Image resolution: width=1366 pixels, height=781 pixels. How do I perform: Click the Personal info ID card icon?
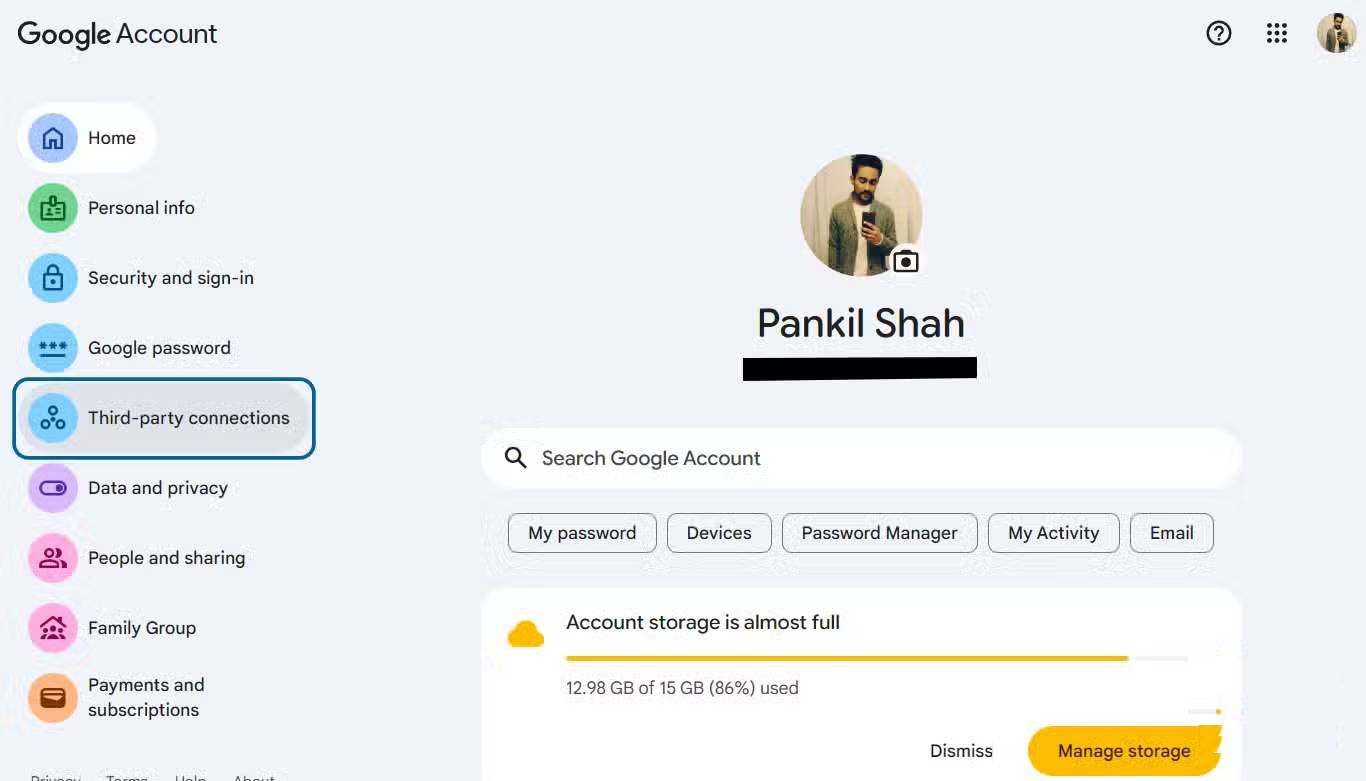(x=53, y=208)
